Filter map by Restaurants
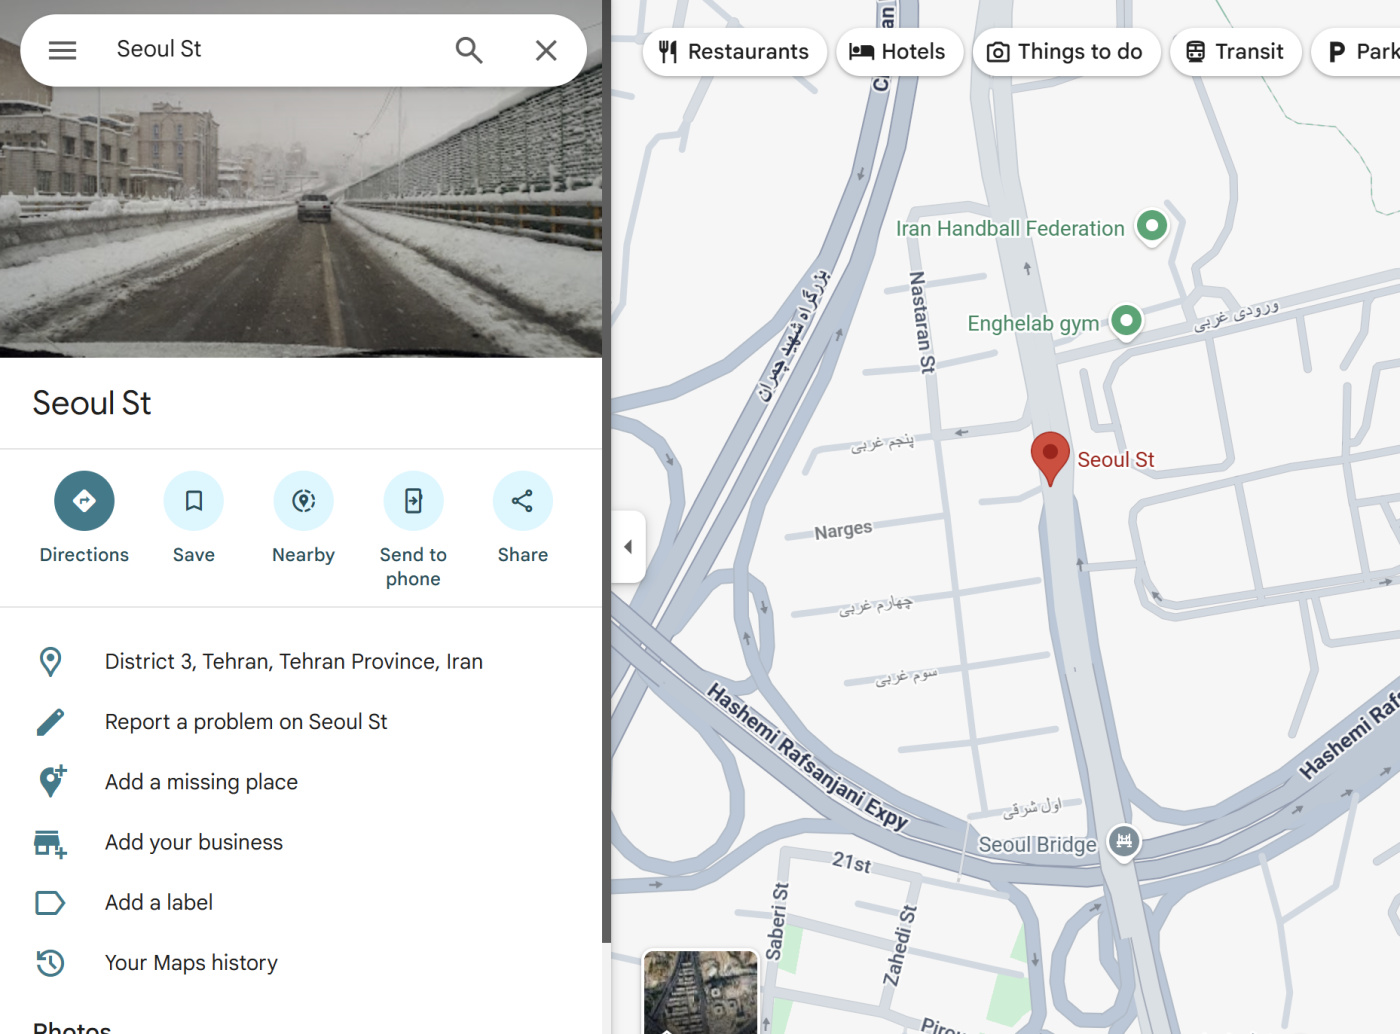Screen dimensions: 1400x1034 (734, 52)
